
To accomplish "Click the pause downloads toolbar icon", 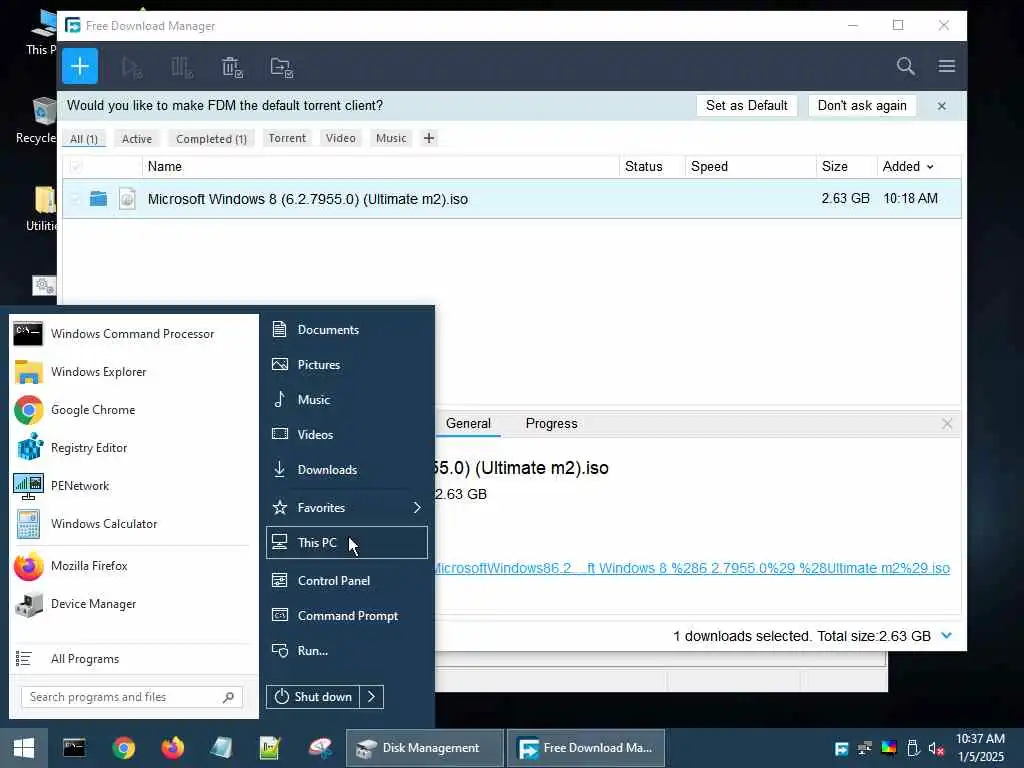I will (x=182, y=67).
